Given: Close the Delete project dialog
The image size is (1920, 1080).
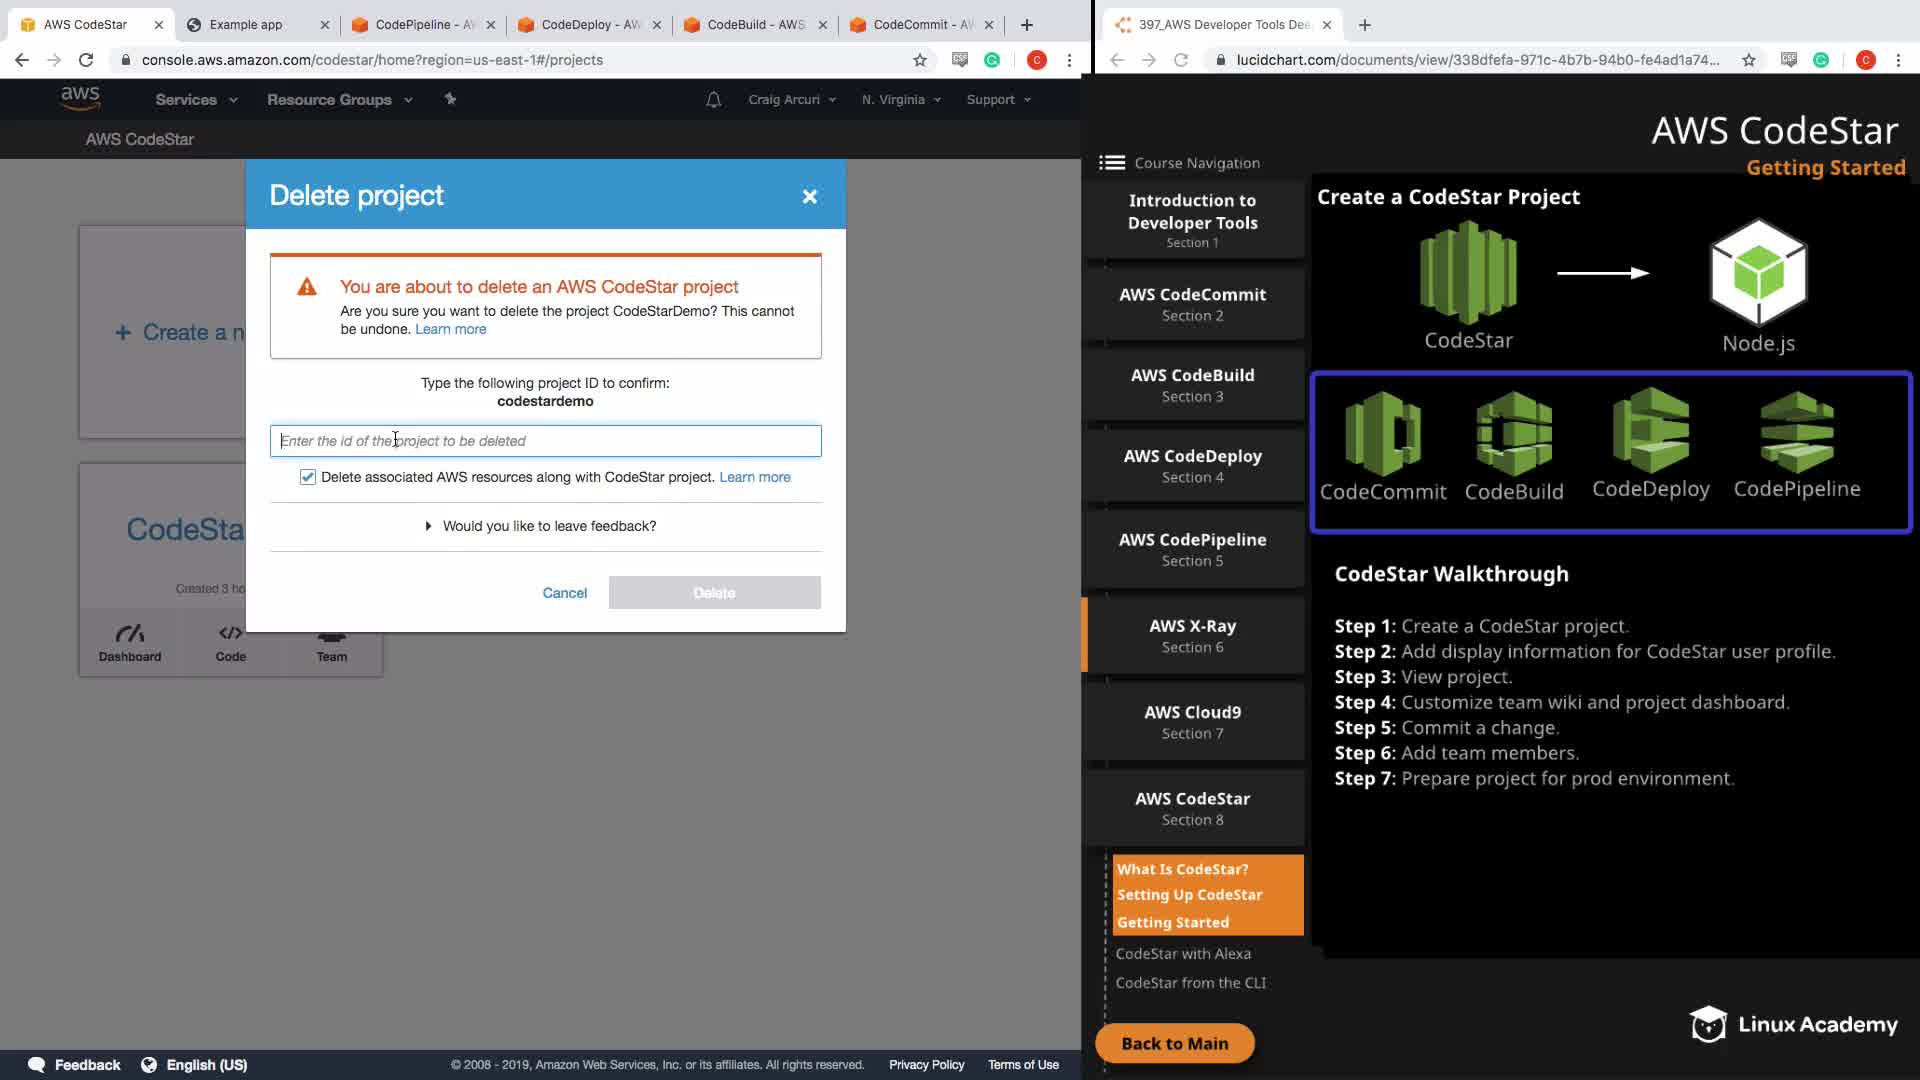Looking at the screenshot, I should tap(809, 197).
